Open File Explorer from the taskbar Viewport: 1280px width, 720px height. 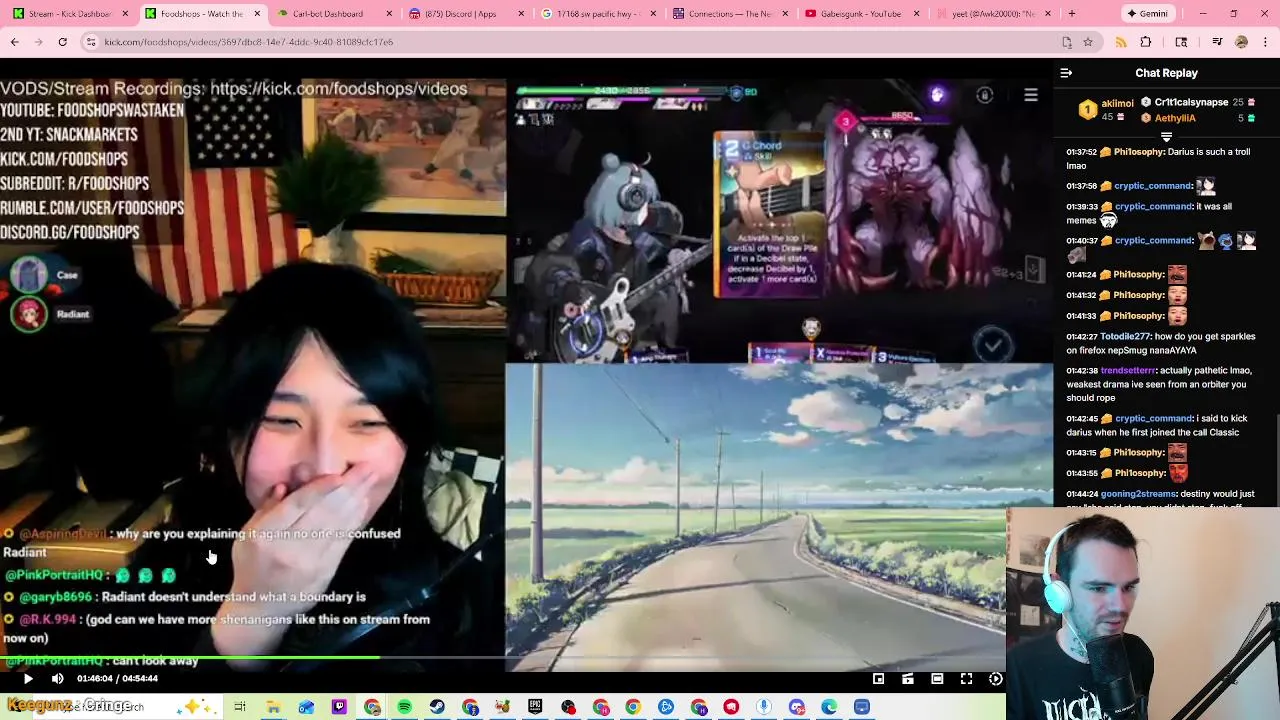tap(273, 707)
